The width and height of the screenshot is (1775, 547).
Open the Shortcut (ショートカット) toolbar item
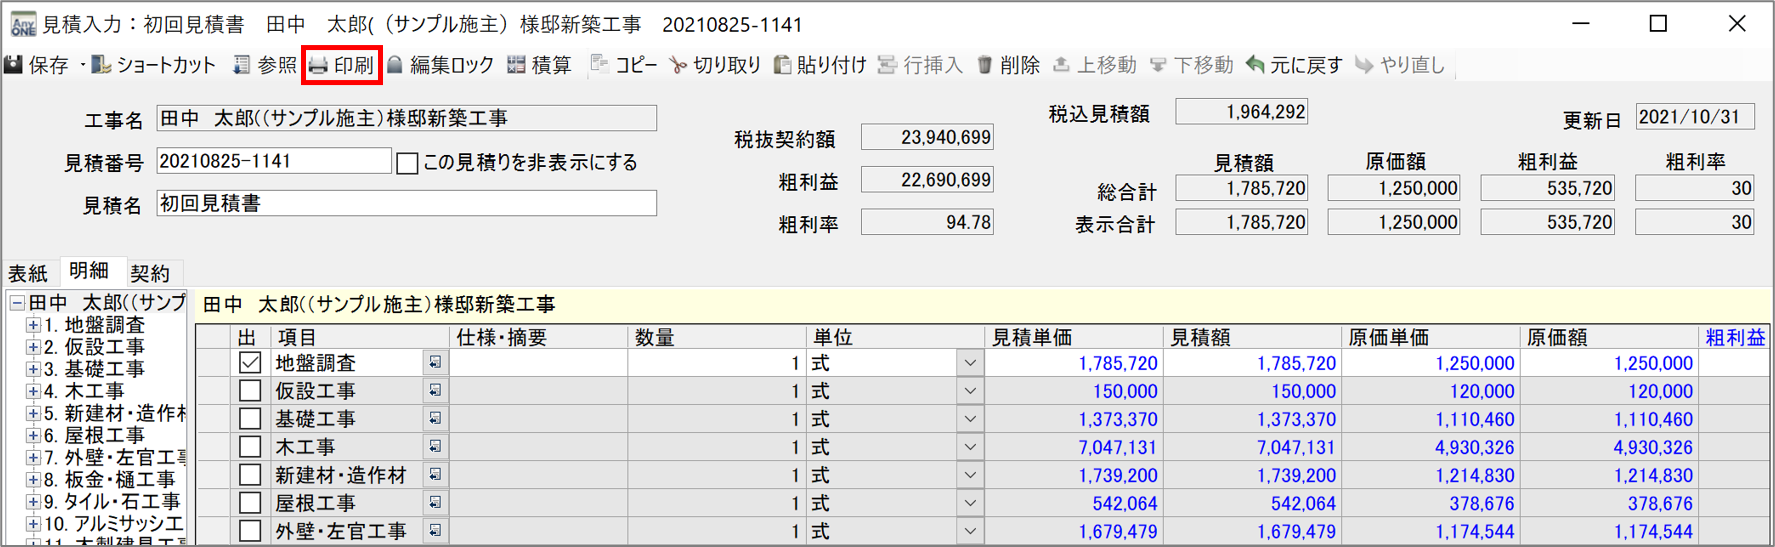(x=101, y=65)
